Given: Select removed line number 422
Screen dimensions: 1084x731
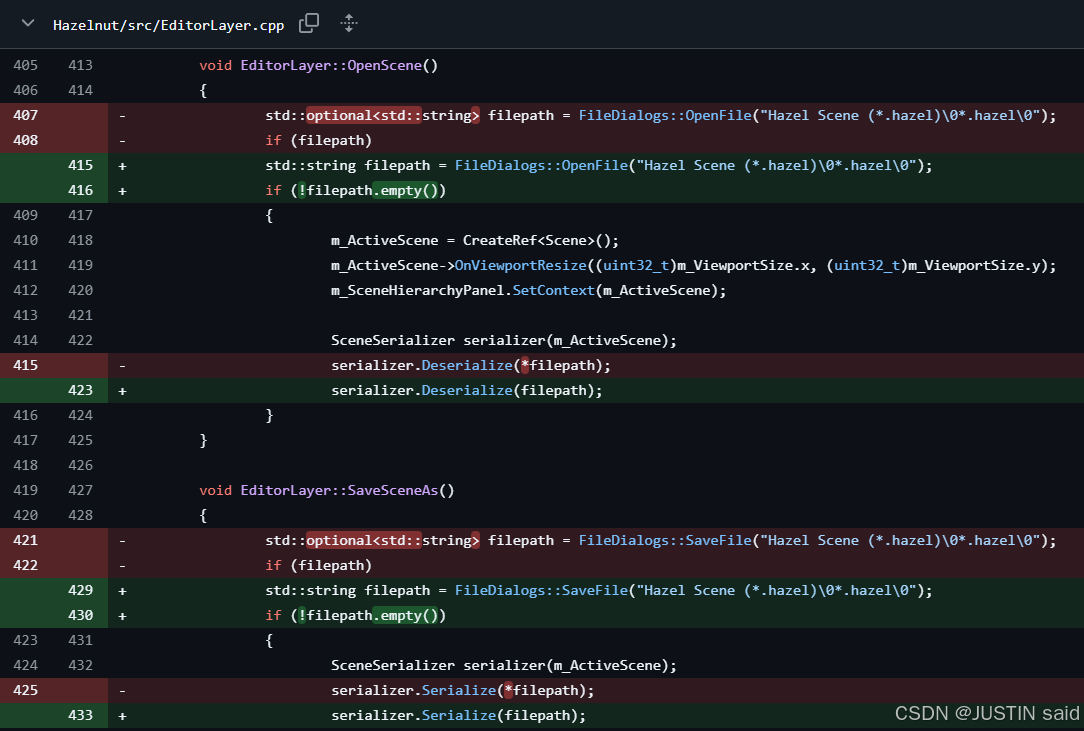Looking at the screenshot, I should click(26, 565).
